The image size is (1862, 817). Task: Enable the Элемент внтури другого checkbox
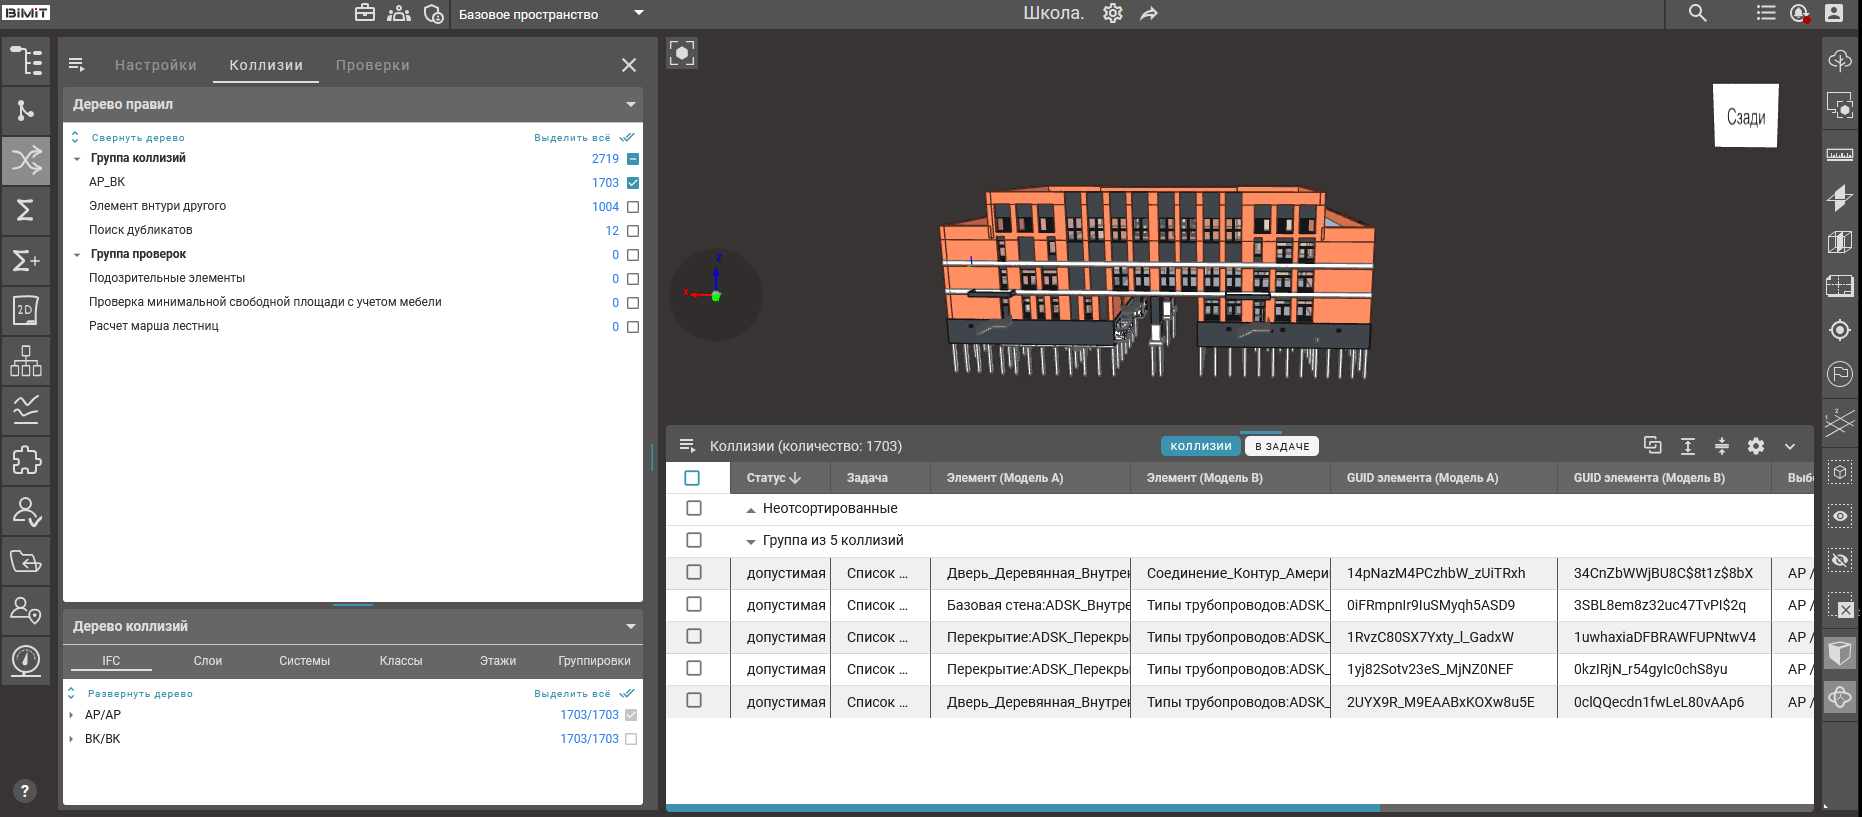coord(632,207)
